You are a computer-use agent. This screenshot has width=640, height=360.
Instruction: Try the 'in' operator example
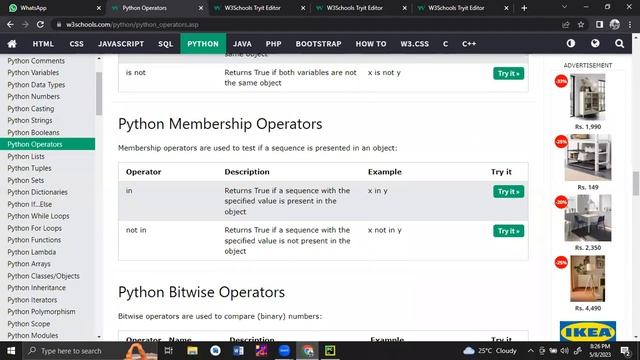click(508, 191)
